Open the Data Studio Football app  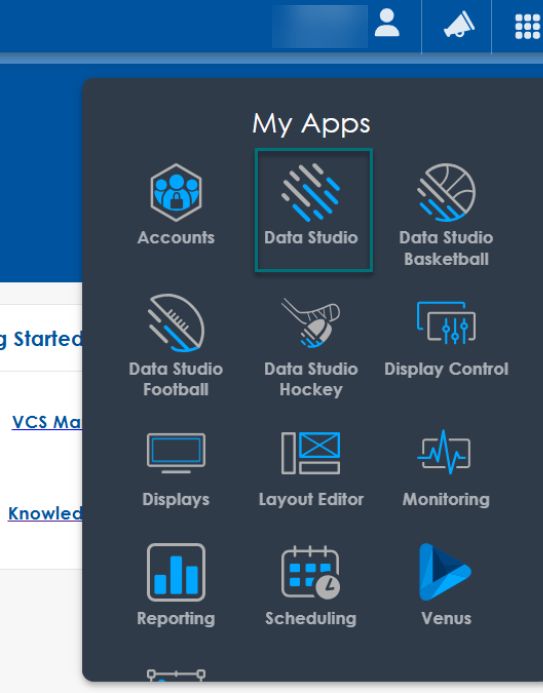click(x=176, y=346)
